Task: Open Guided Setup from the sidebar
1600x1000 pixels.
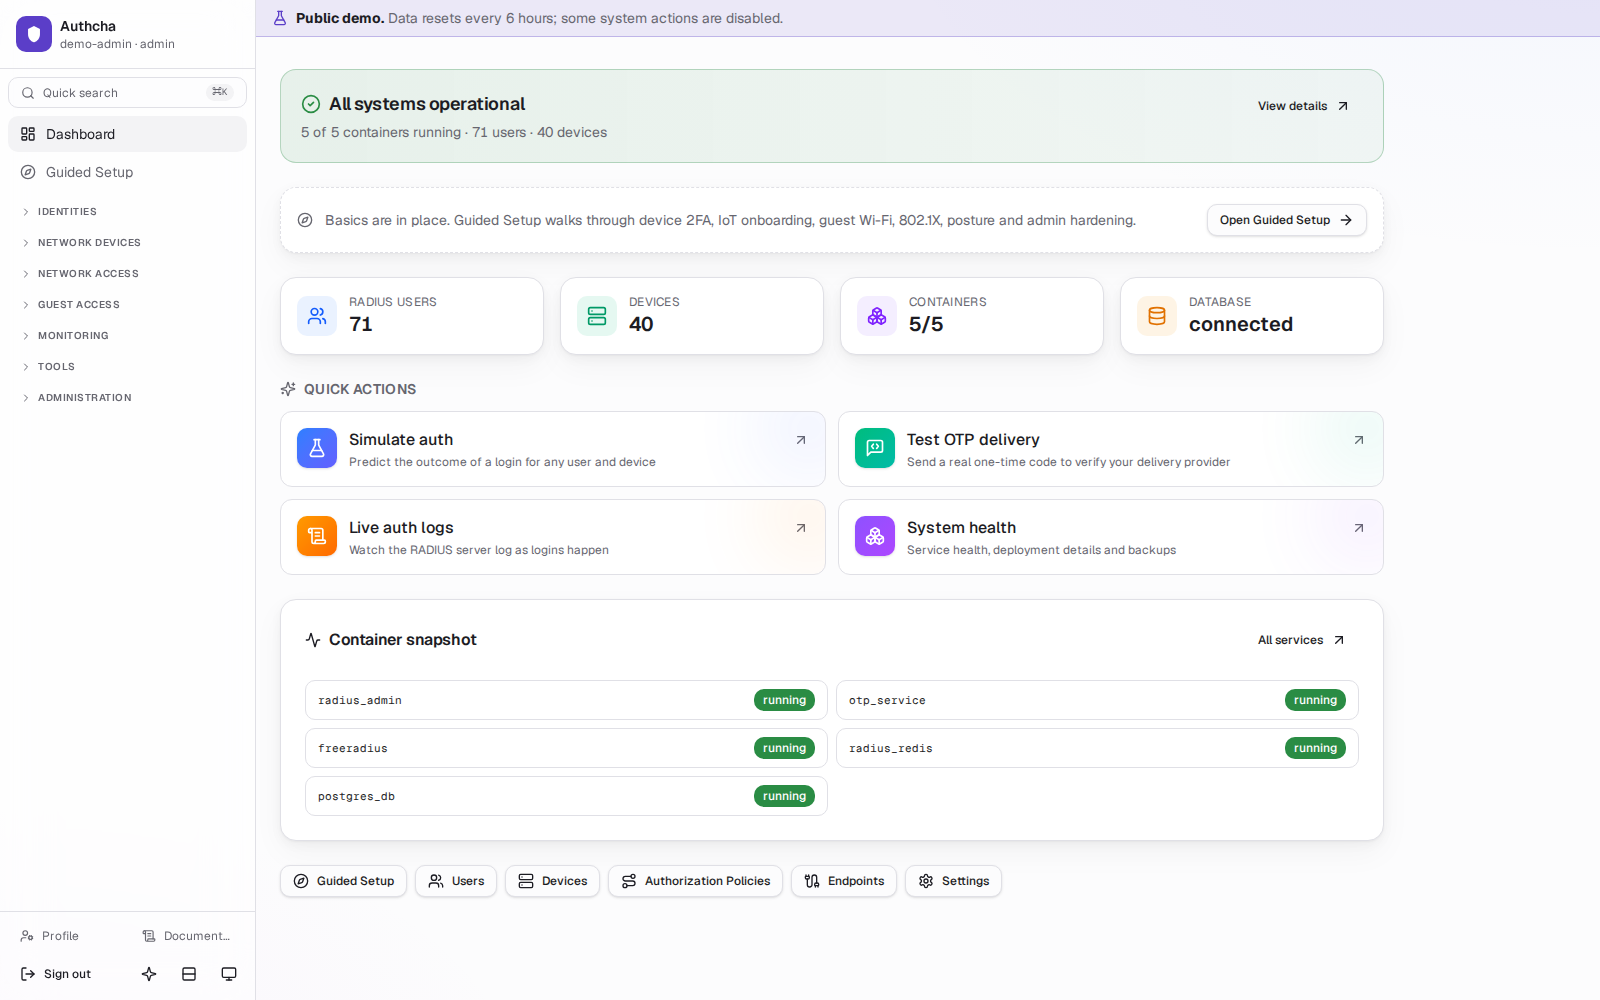Action: (x=127, y=172)
